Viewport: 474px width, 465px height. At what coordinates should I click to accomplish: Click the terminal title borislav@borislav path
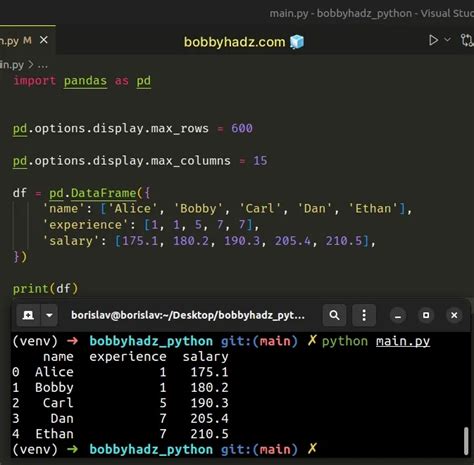188,315
